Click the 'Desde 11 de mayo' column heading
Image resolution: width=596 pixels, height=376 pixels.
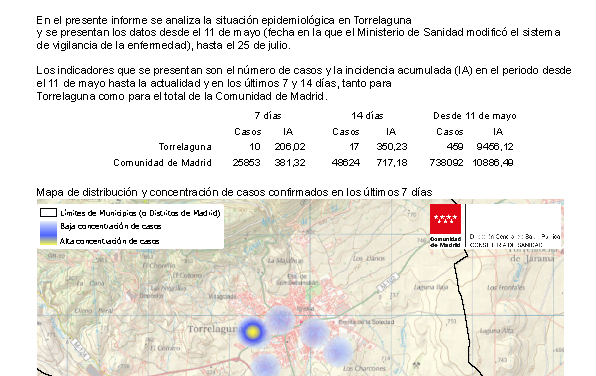(x=475, y=116)
